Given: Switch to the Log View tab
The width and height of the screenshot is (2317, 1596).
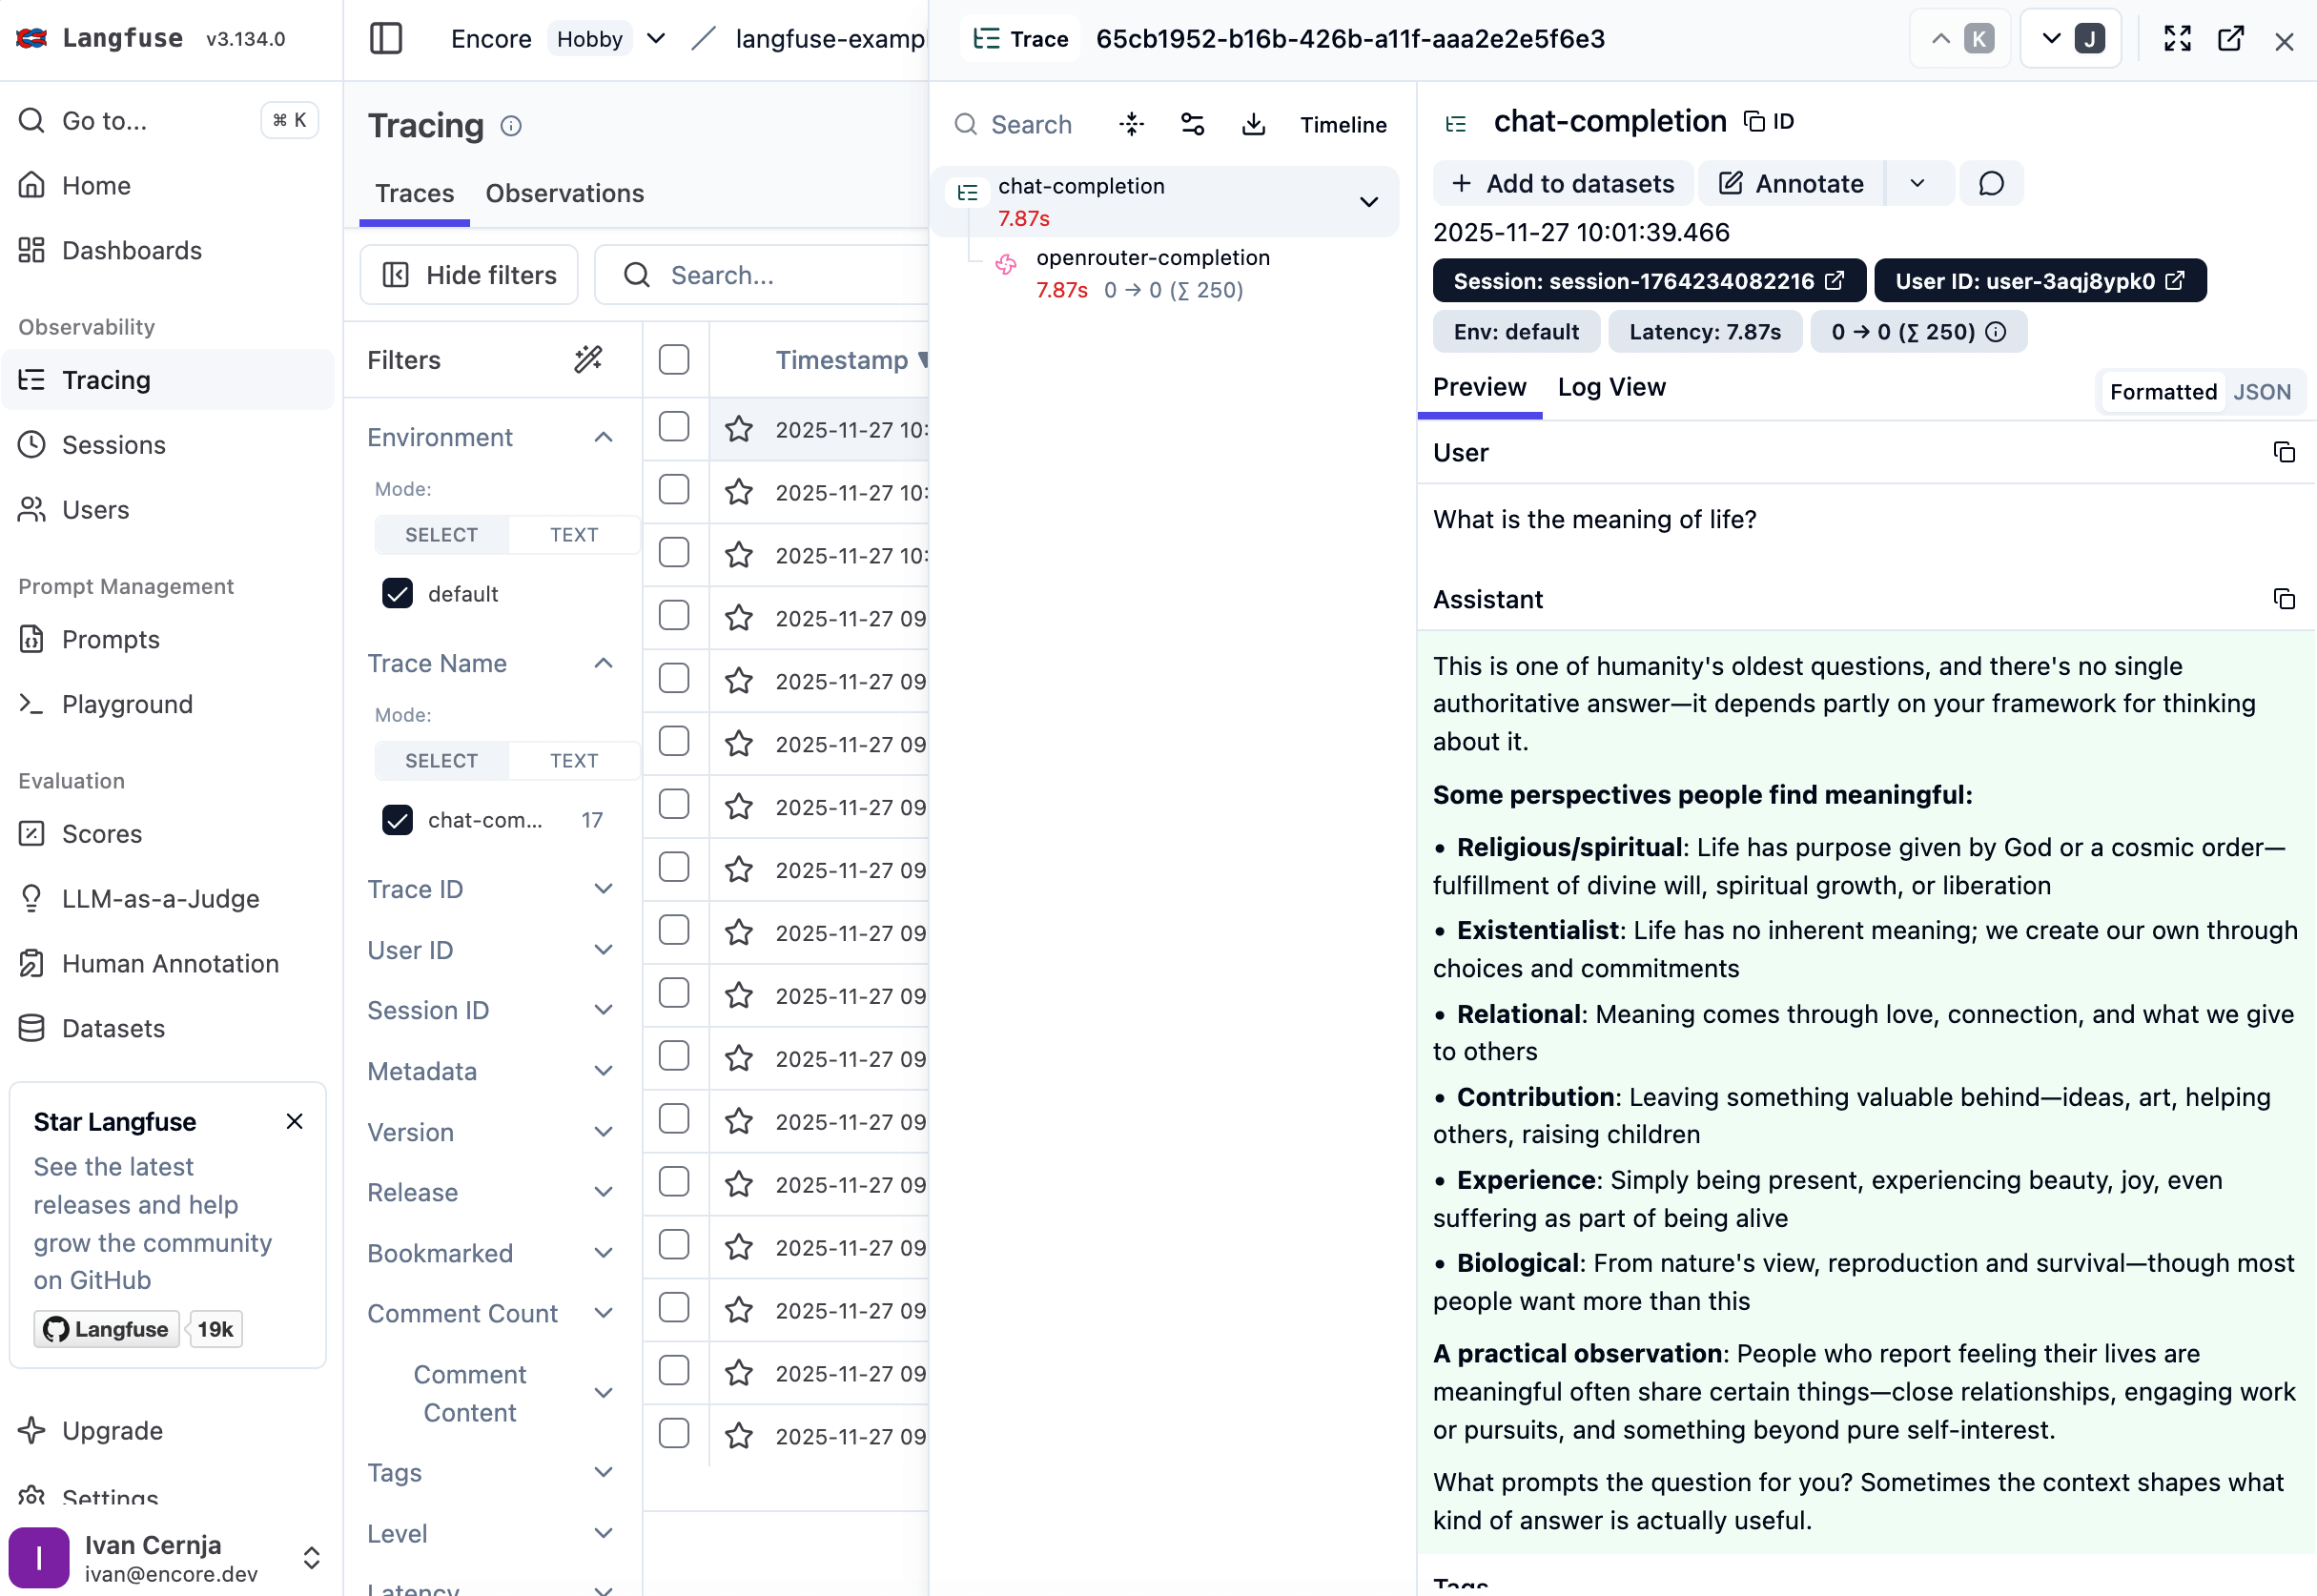Looking at the screenshot, I should pyautogui.click(x=1611, y=387).
